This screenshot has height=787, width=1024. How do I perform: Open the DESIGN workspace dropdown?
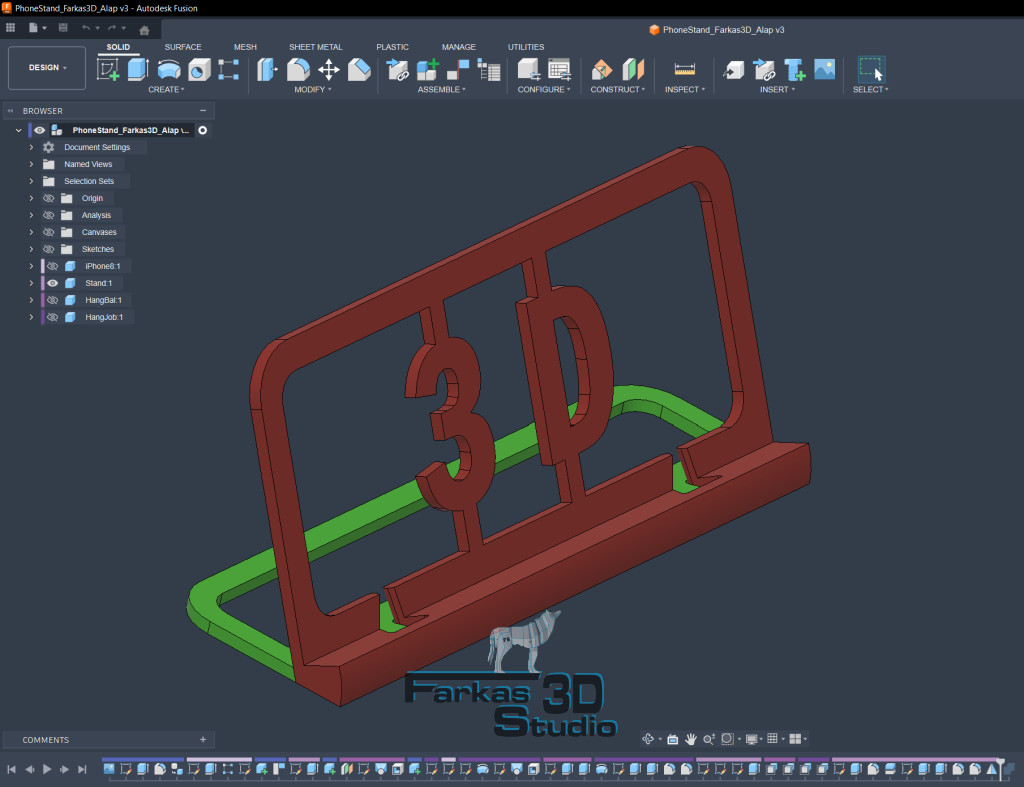coord(47,68)
